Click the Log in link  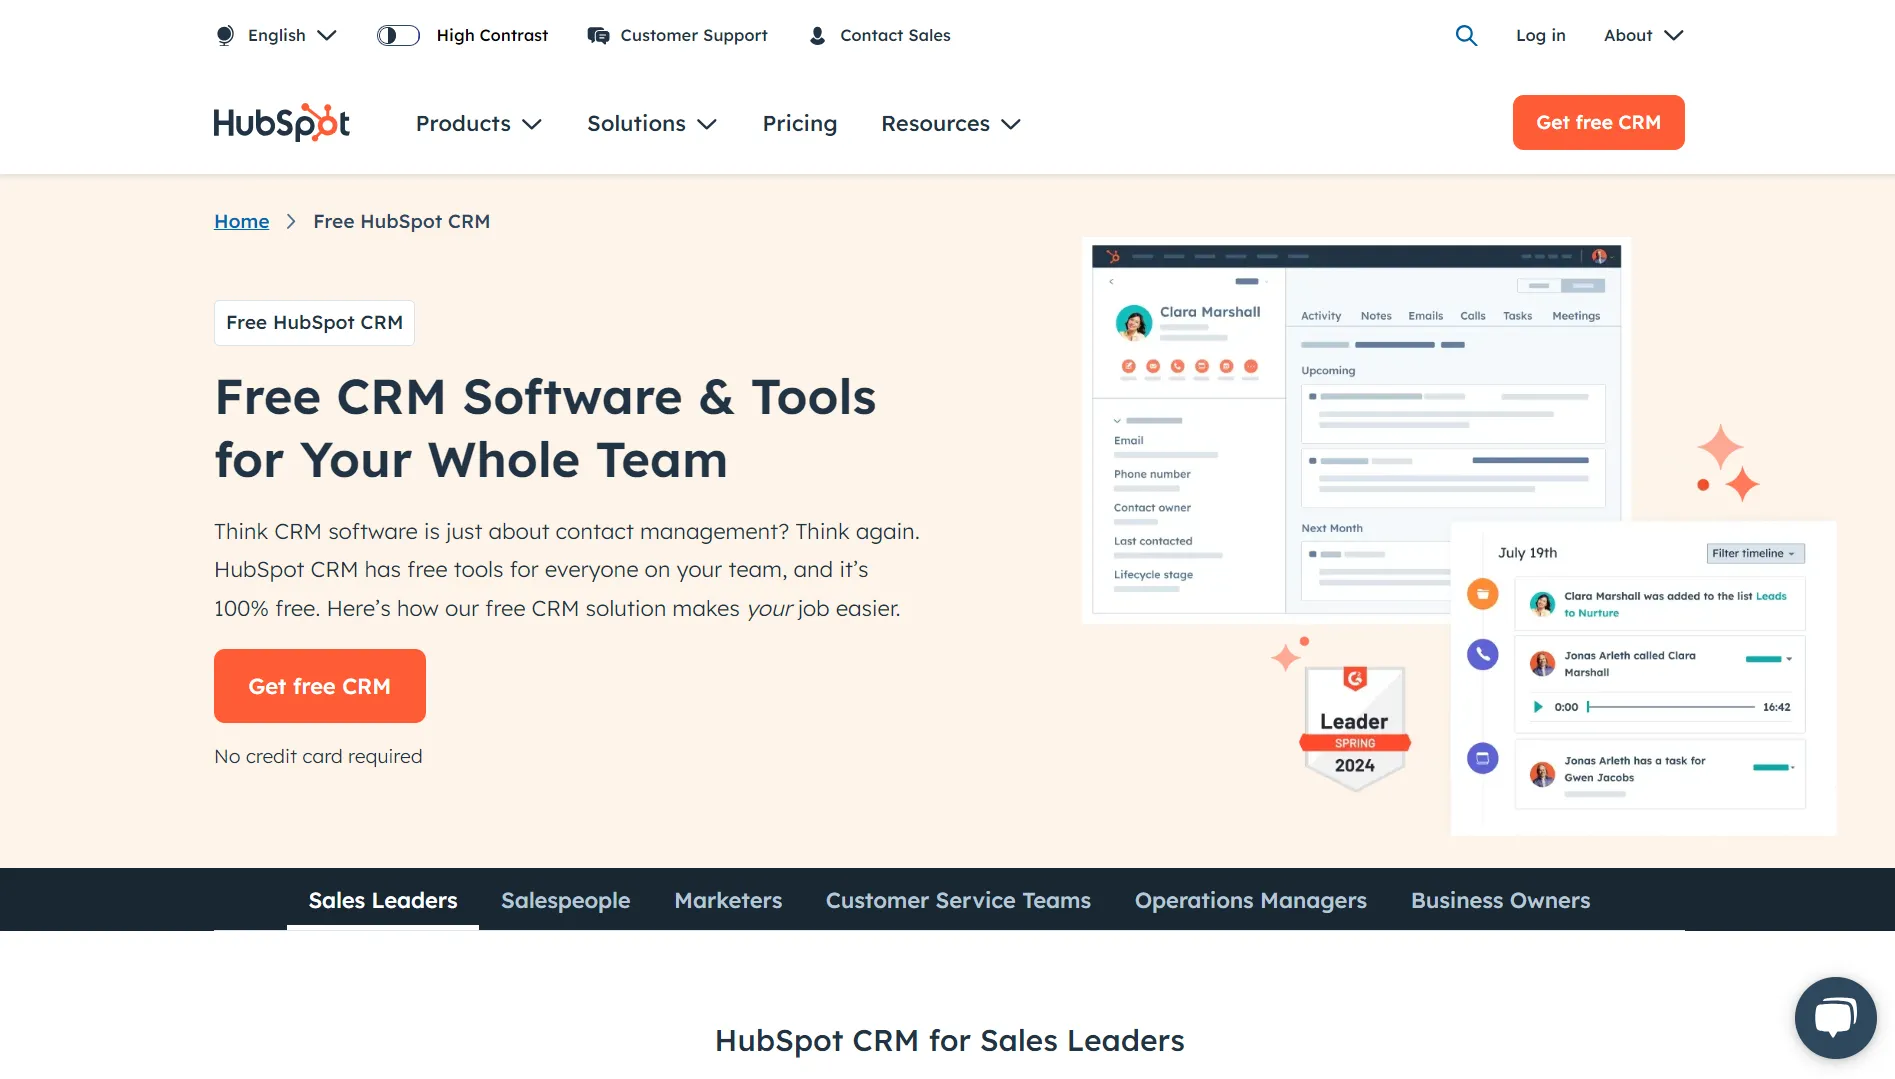click(x=1541, y=35)
